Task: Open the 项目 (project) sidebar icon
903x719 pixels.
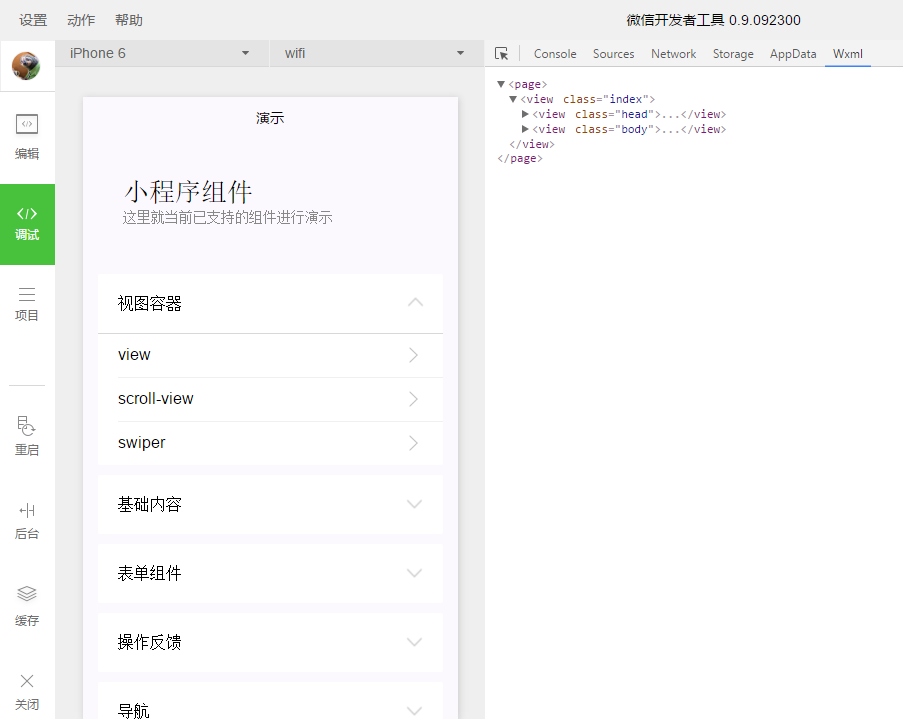Action: (27, 304)
